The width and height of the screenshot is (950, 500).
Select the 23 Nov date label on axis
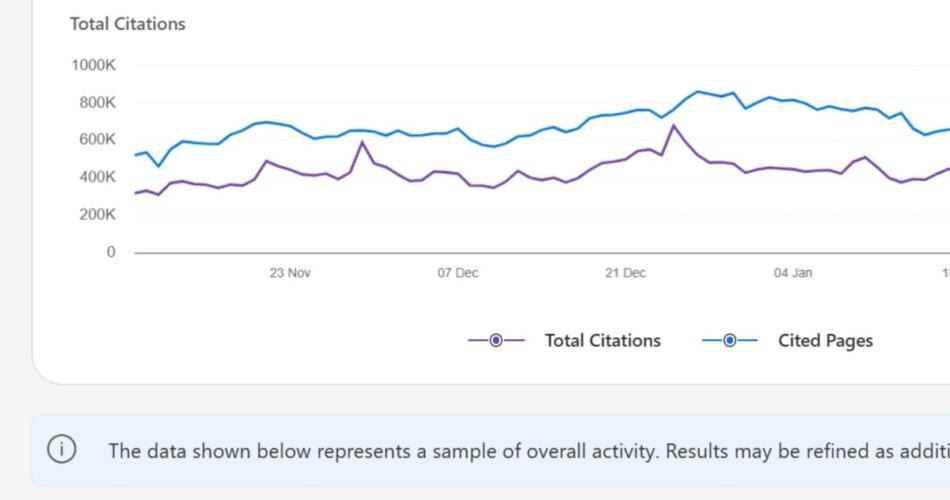tap(290, 273)
